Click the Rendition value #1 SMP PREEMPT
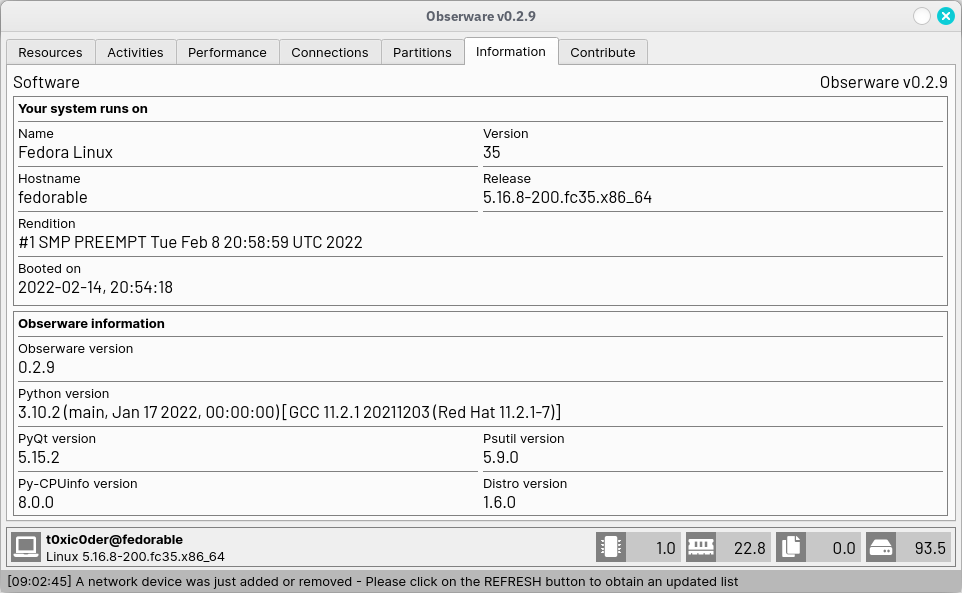962x593 pixels. (190, 242)
